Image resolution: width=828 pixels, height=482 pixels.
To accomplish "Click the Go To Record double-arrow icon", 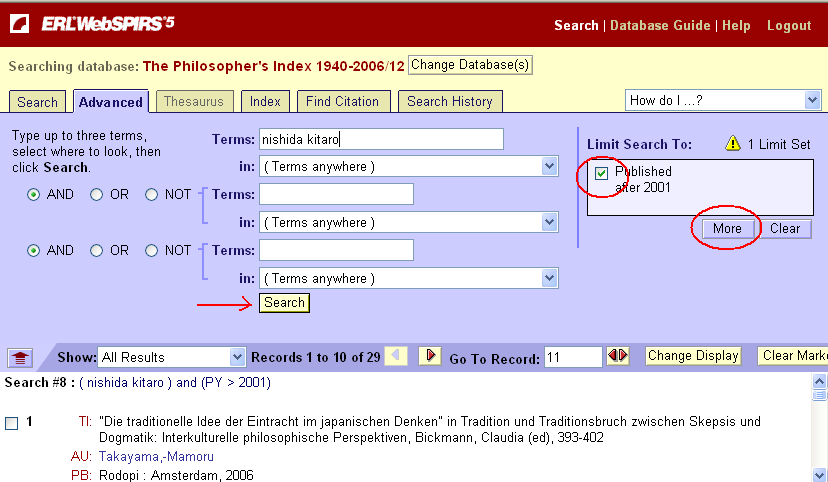I will (618, 356).
